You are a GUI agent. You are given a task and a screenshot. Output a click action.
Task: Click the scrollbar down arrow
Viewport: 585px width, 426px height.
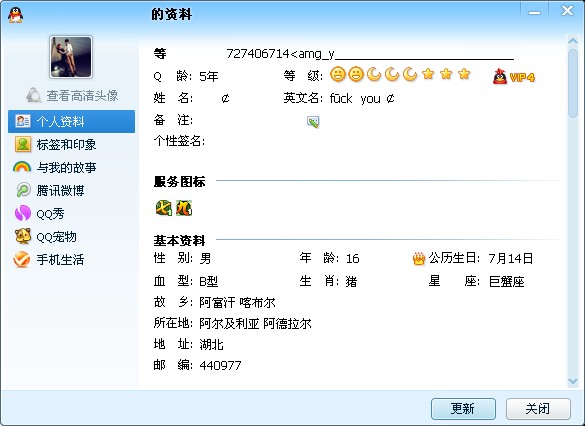[x=573, y=381]
